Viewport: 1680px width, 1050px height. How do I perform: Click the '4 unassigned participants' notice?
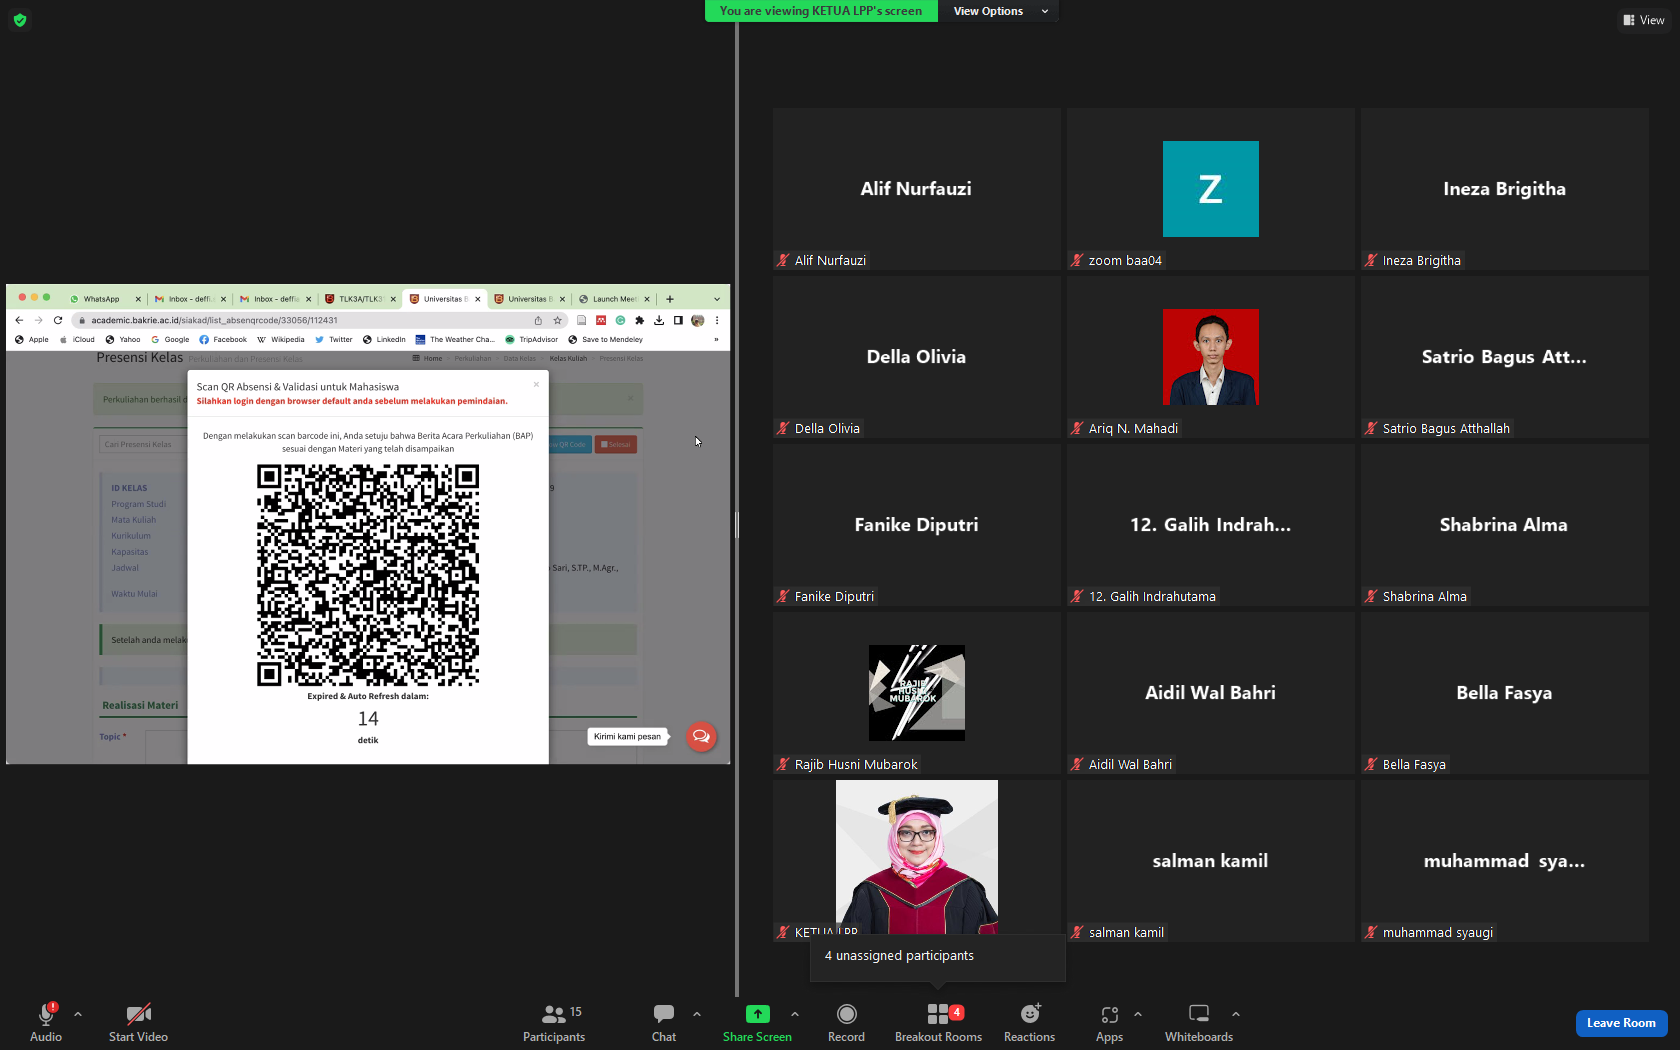938,957
